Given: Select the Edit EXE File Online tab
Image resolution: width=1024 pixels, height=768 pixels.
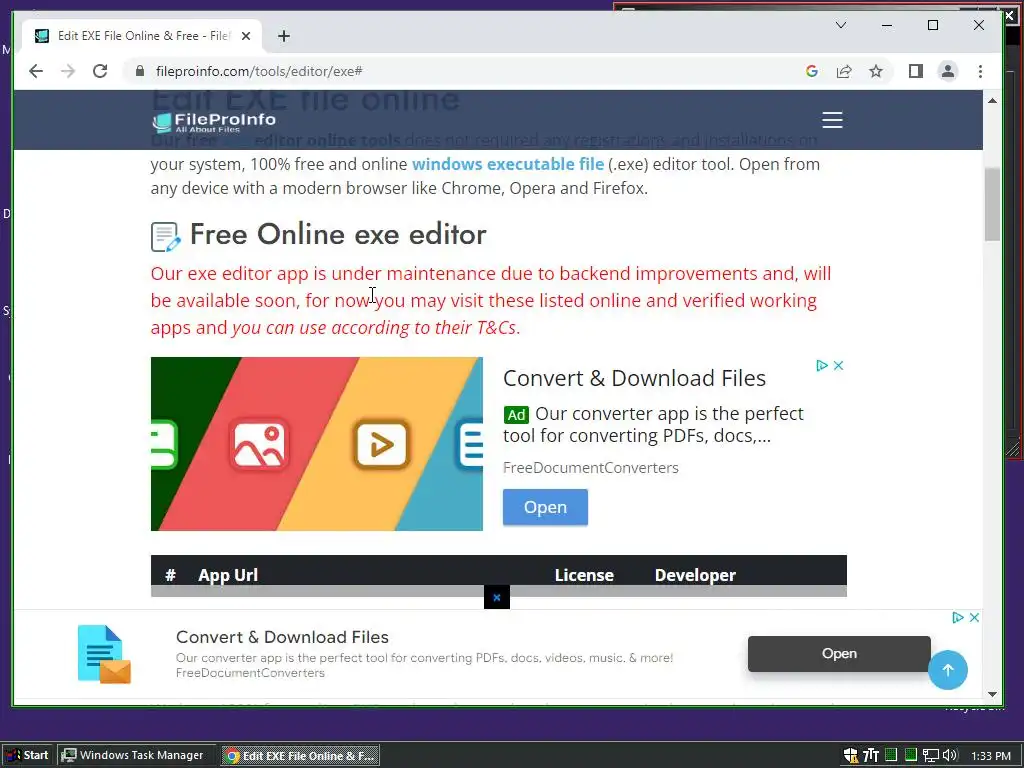Looking at the screenshot, I should (x=142, y=36).
